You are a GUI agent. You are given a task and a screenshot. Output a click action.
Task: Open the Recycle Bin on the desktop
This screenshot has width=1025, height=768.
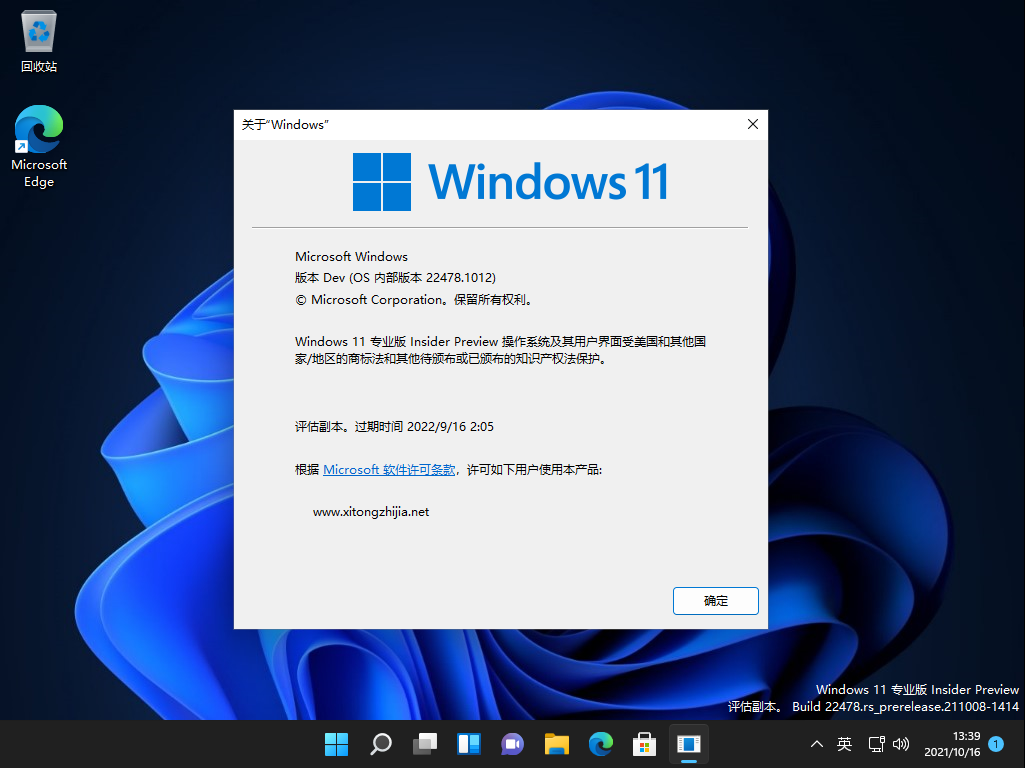pyautogui.click(x=38, y=30)
